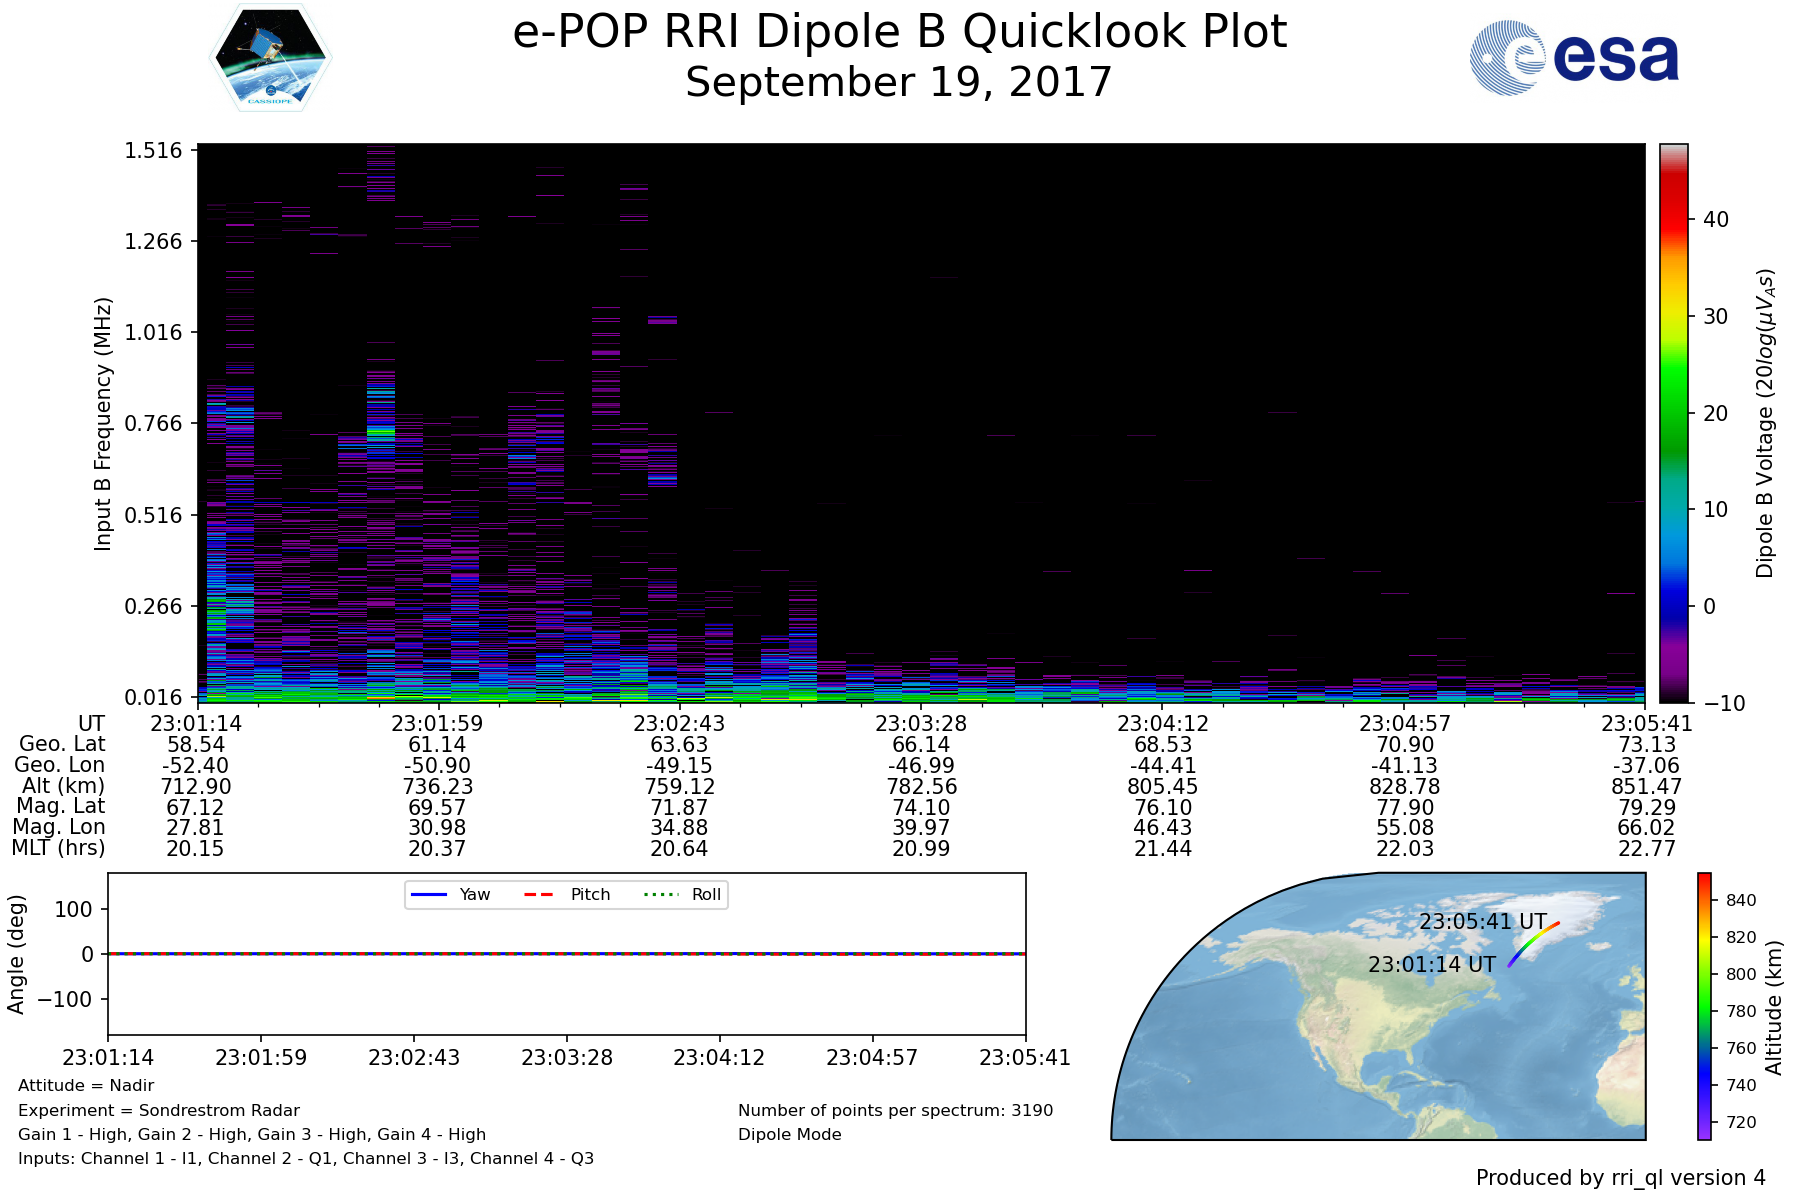
Task: Click the September 19, 2017 date subtitle
Action: coord(899,82)
